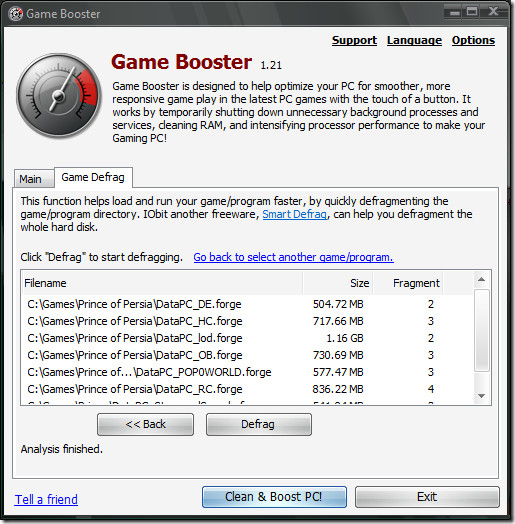
Task: Open the Smart Defrag hyperlink
Action: coord(294,214)
